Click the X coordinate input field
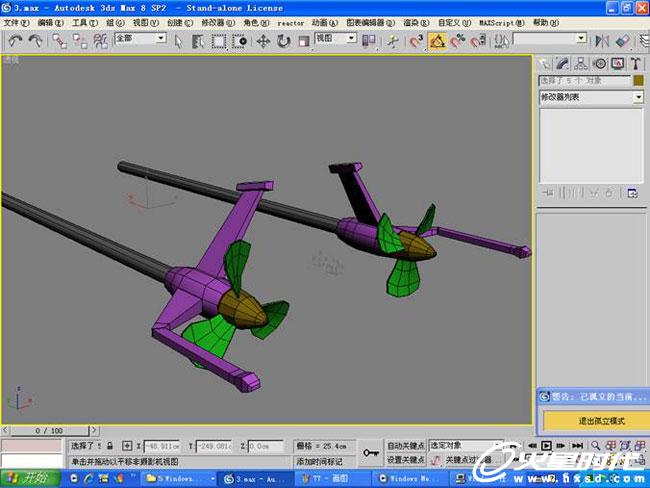This screenshot has width=650, height=488. pyautogui.click(x=162, y=446)
